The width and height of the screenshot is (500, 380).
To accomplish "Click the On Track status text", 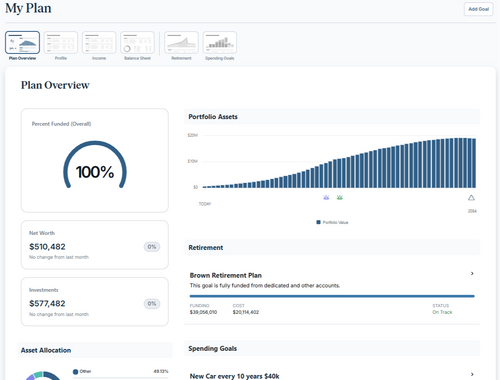I will (x=442, y=312).
